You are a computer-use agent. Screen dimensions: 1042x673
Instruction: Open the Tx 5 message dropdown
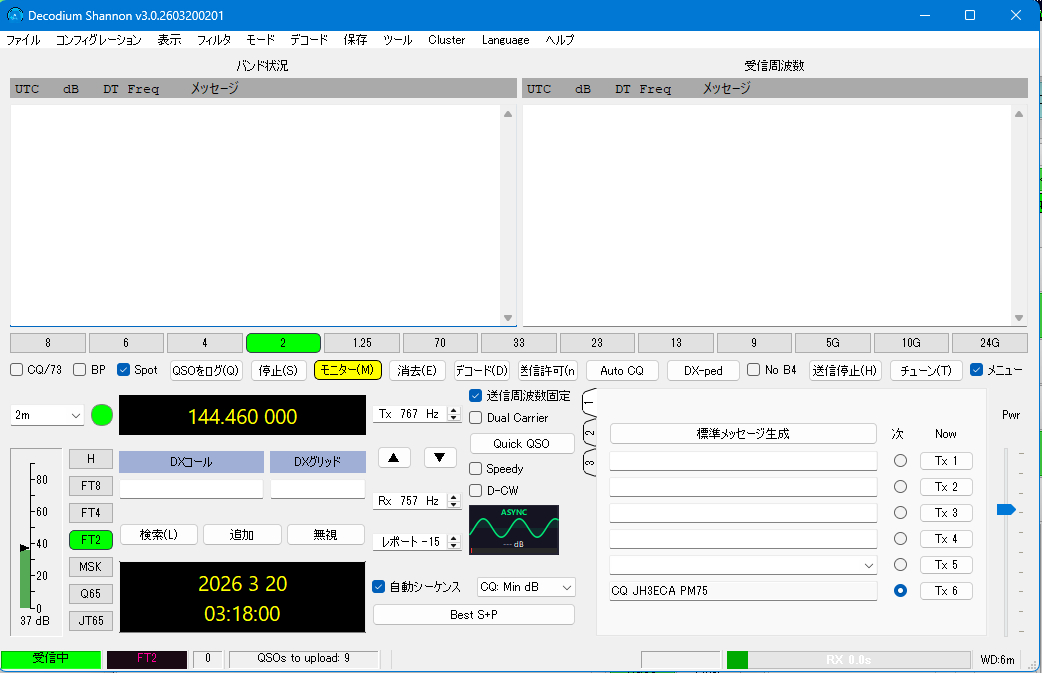coord(866,566)
